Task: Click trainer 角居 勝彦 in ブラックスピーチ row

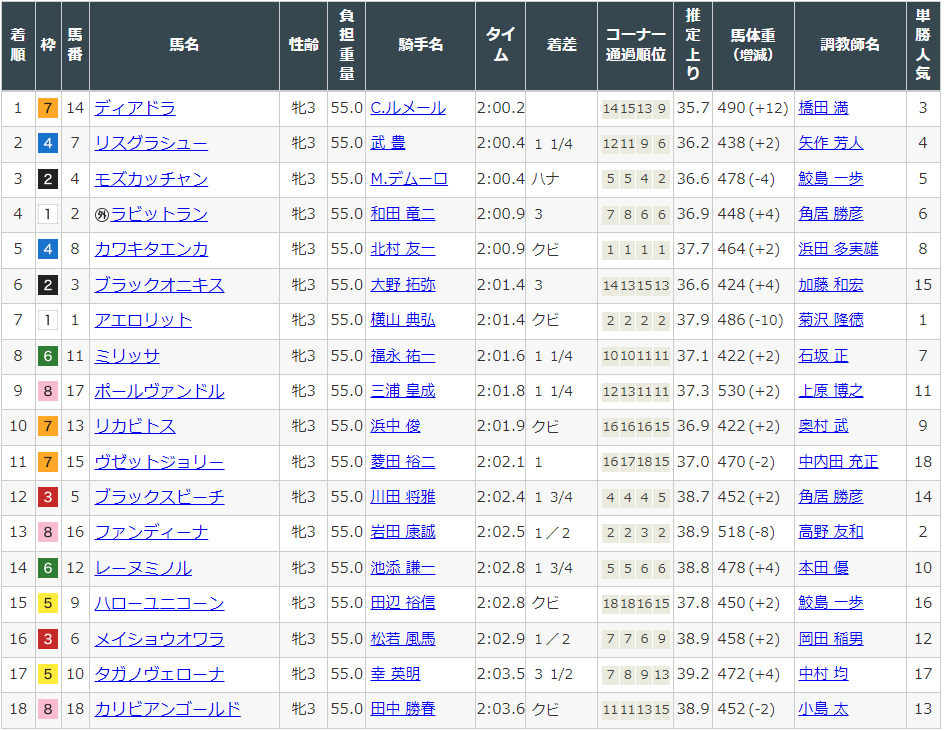Action: pos(831,497)
